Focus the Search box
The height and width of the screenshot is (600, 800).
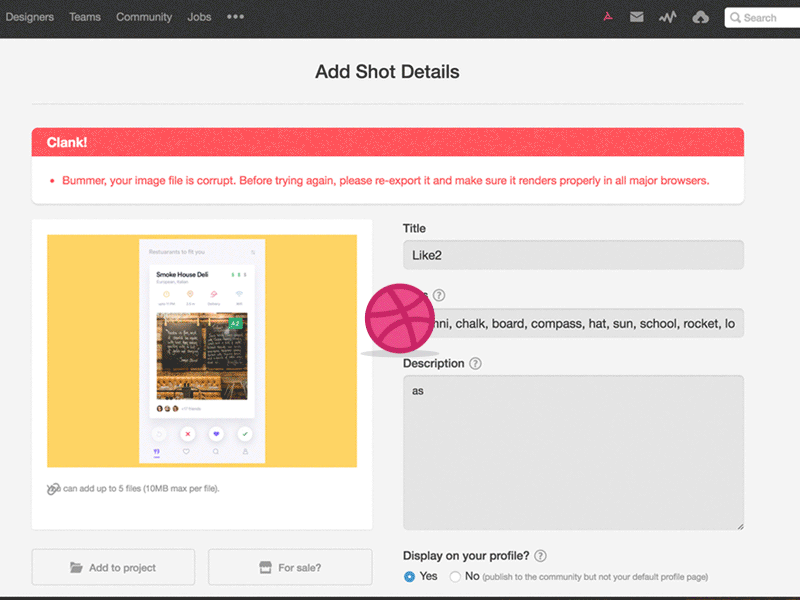762,18
